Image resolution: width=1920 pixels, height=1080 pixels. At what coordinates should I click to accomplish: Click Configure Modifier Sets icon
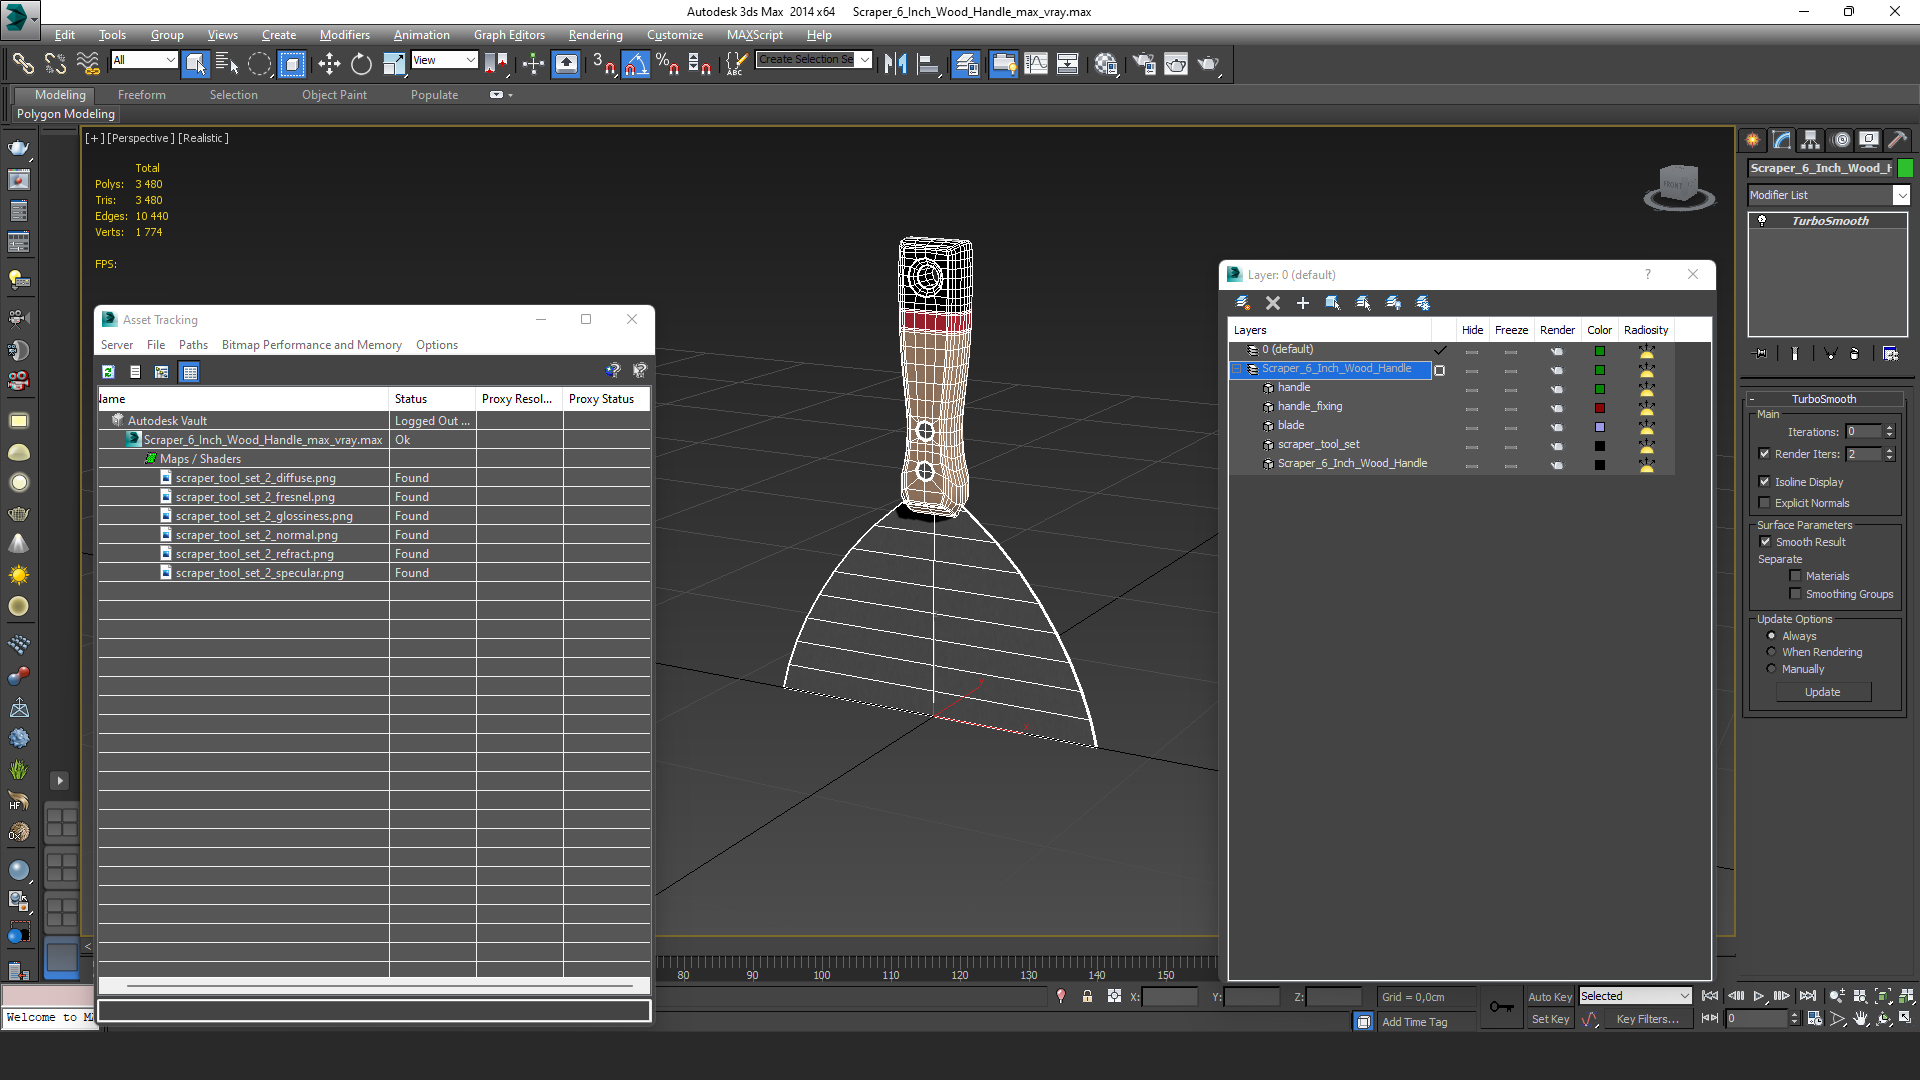tap(1890, 354)
